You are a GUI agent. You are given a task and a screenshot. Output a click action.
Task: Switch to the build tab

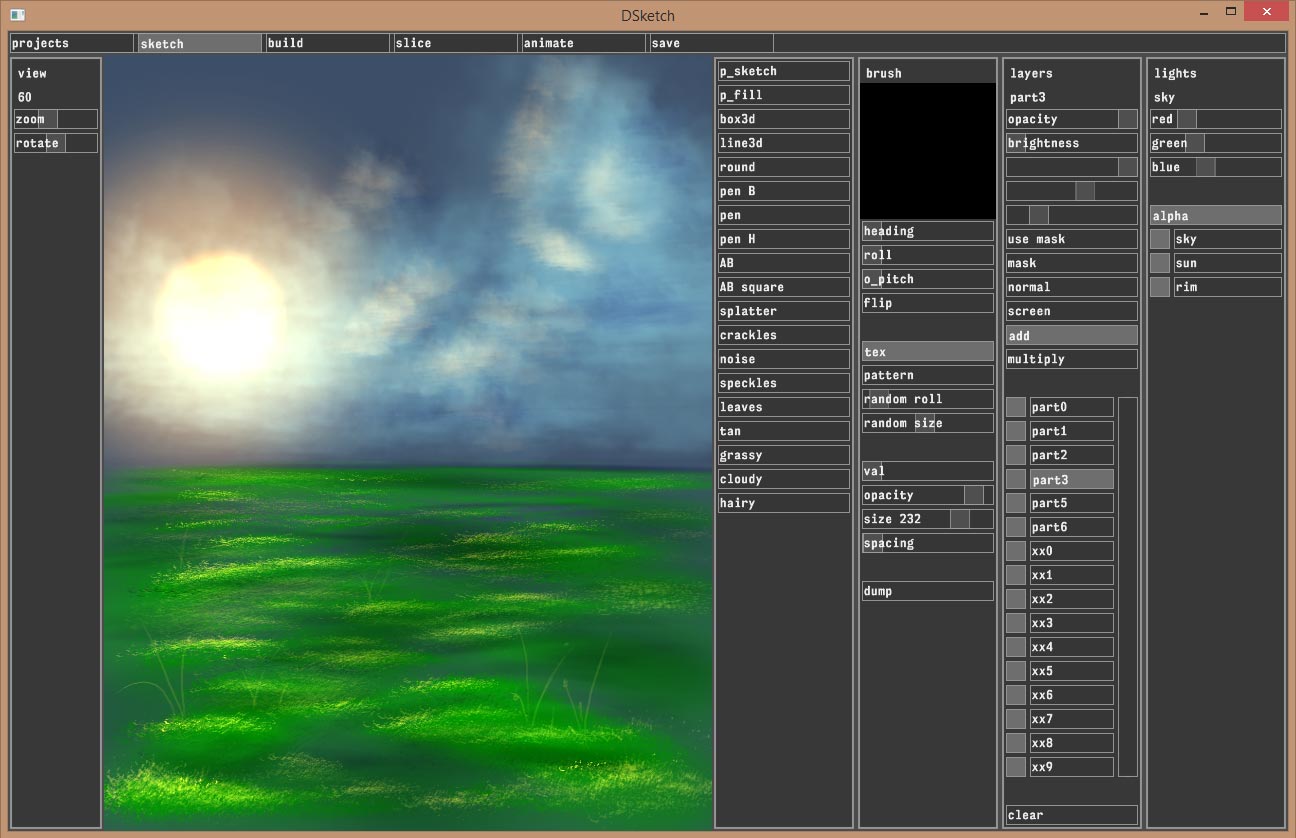pyautogui.click(x=326, y=43)
